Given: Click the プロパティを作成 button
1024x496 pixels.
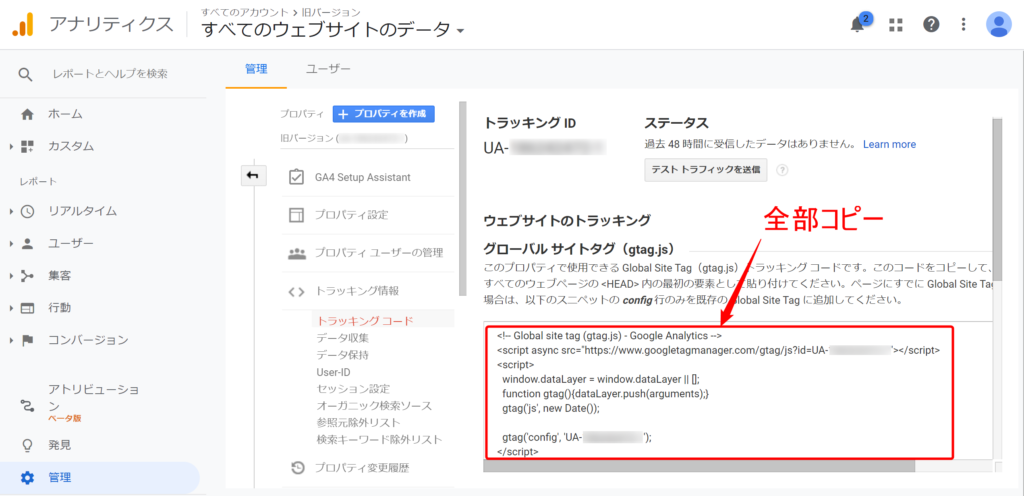Looking at the screenshot, I should (x=383, y=114).
